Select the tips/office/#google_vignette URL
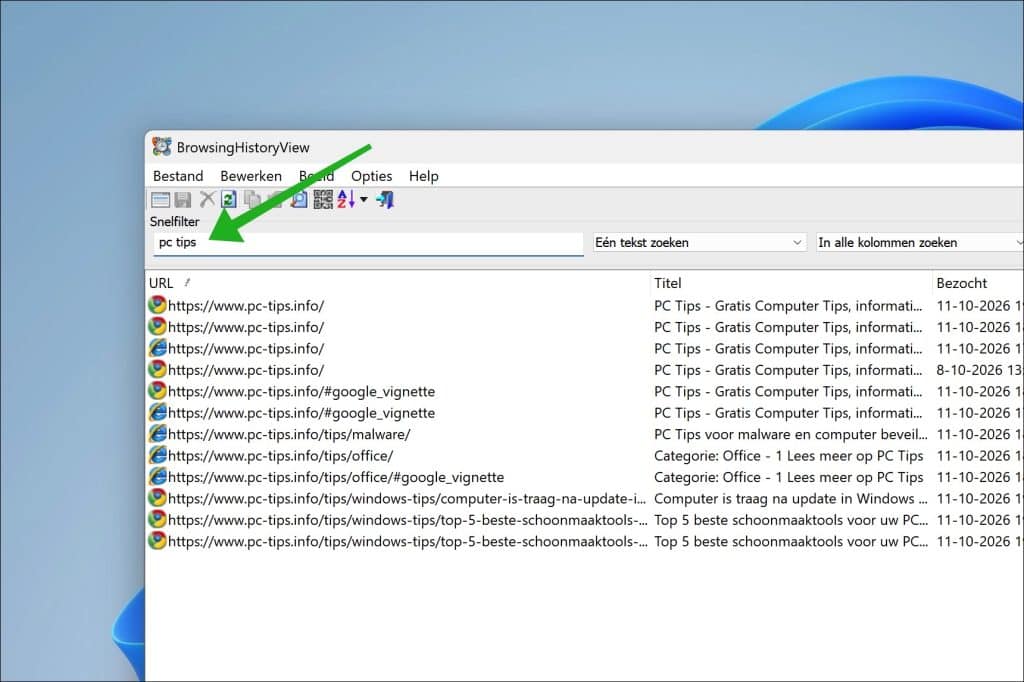Screen dimensions: 1024x682 (x=336, y=478)
